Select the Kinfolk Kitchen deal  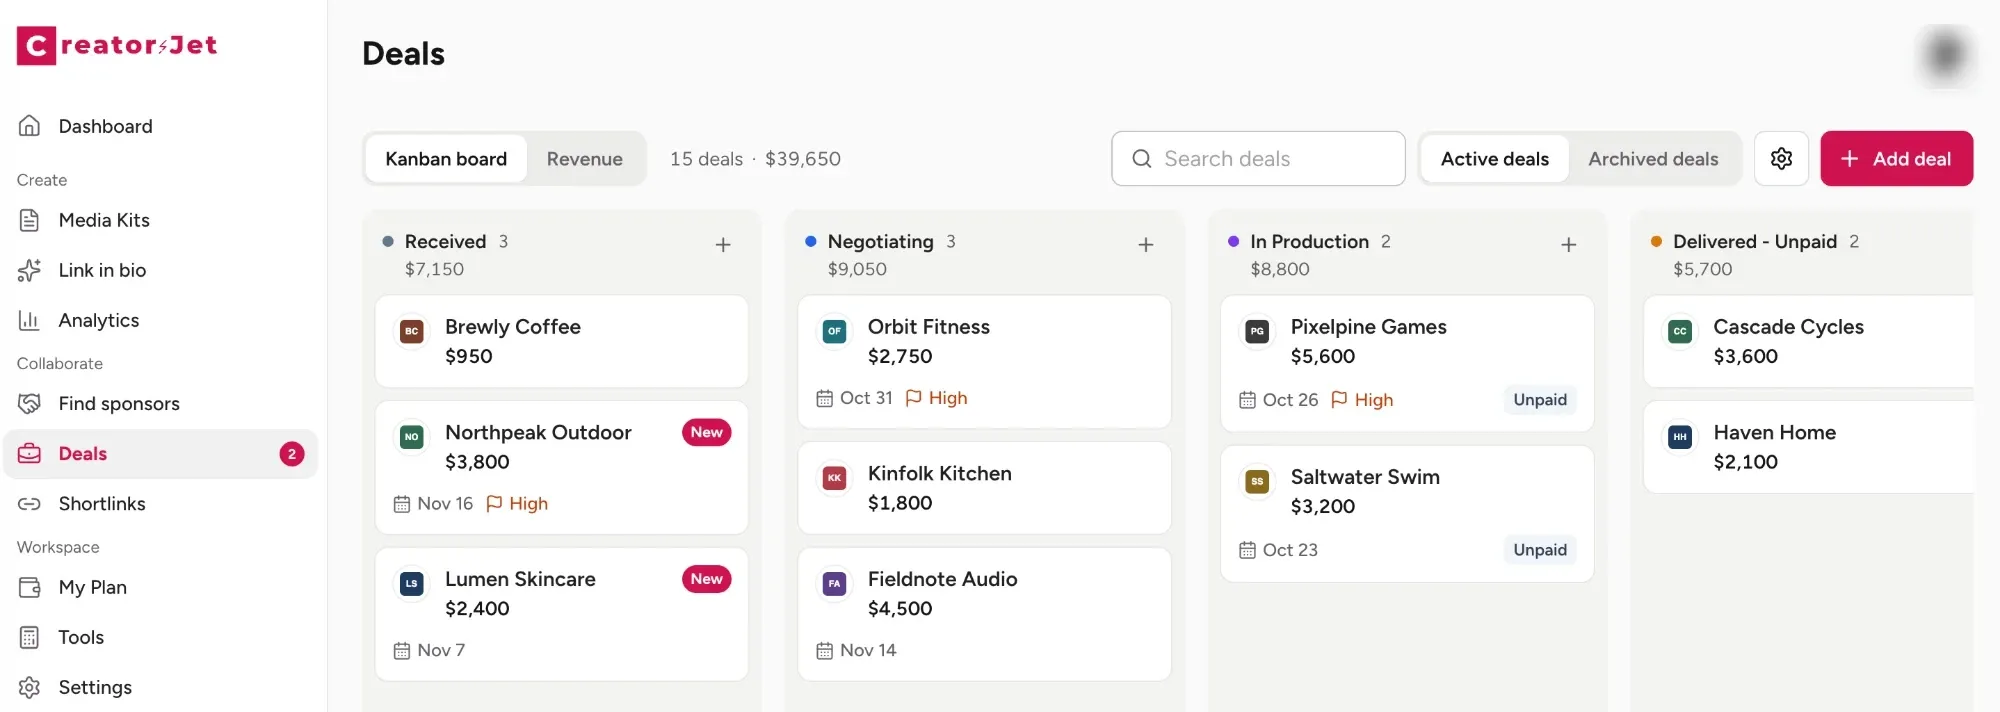pyautogui.click(x=984, y=488)
